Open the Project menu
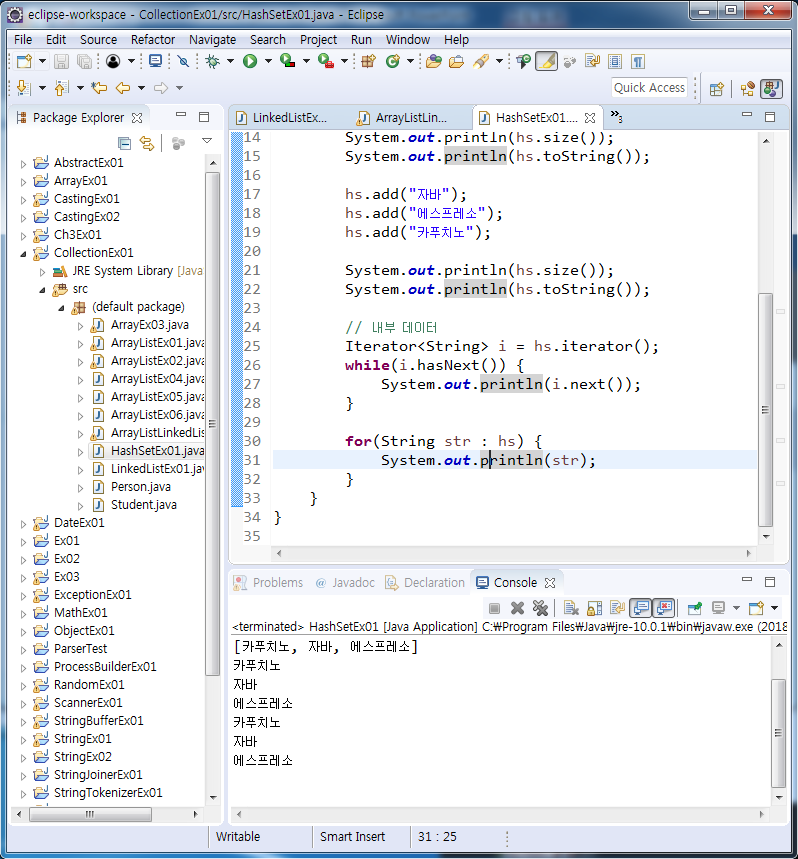This screenshot has height=859, width=798. point(318,40)
